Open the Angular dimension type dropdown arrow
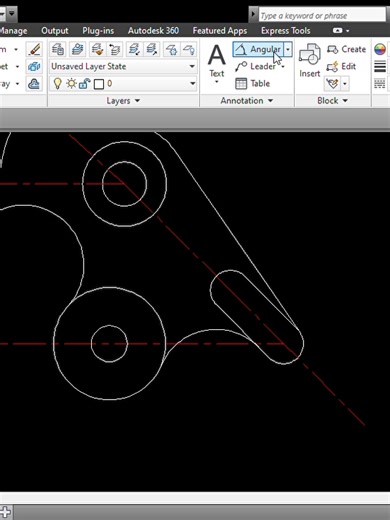 pyautogui.click(x=288, y=49)
